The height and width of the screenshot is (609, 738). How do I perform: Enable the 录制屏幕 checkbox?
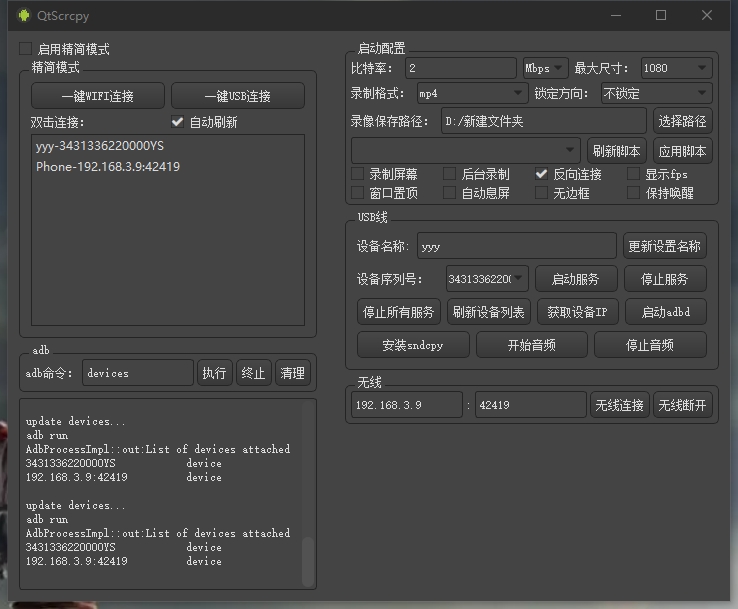pyautogui.click(x=358, y=174)
